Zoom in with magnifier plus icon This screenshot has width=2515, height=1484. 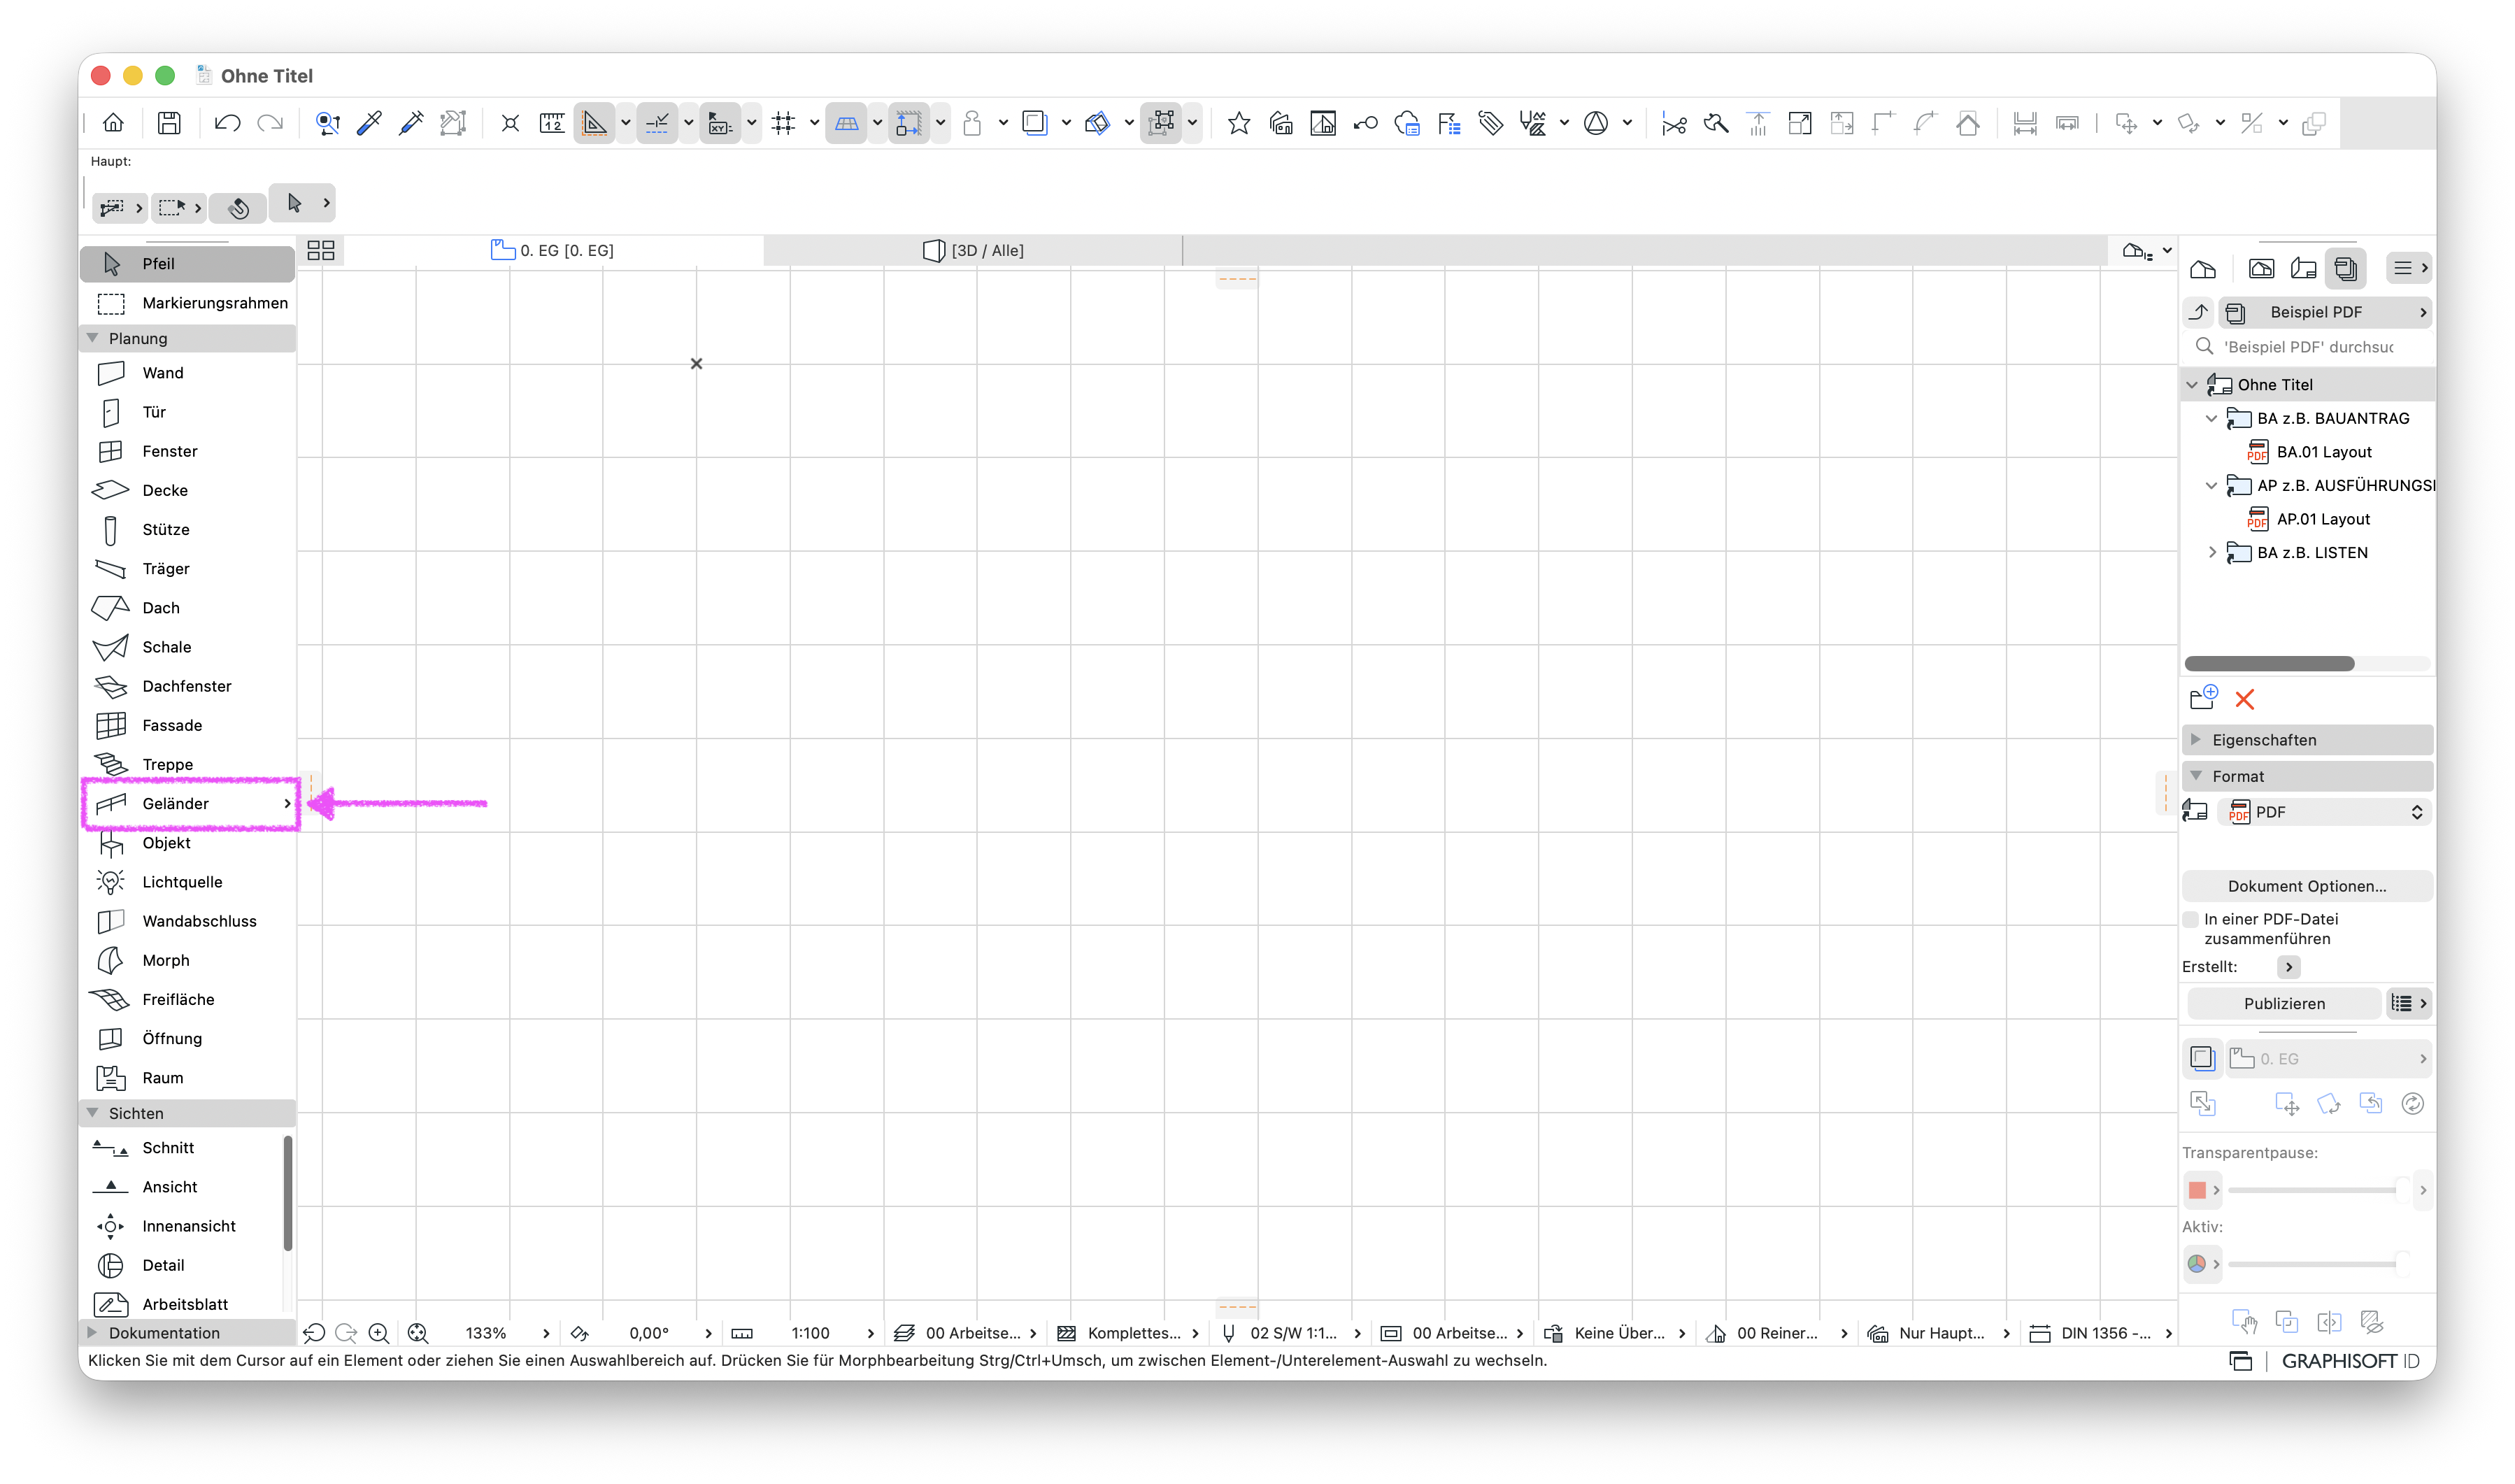tap(378, 1333)
